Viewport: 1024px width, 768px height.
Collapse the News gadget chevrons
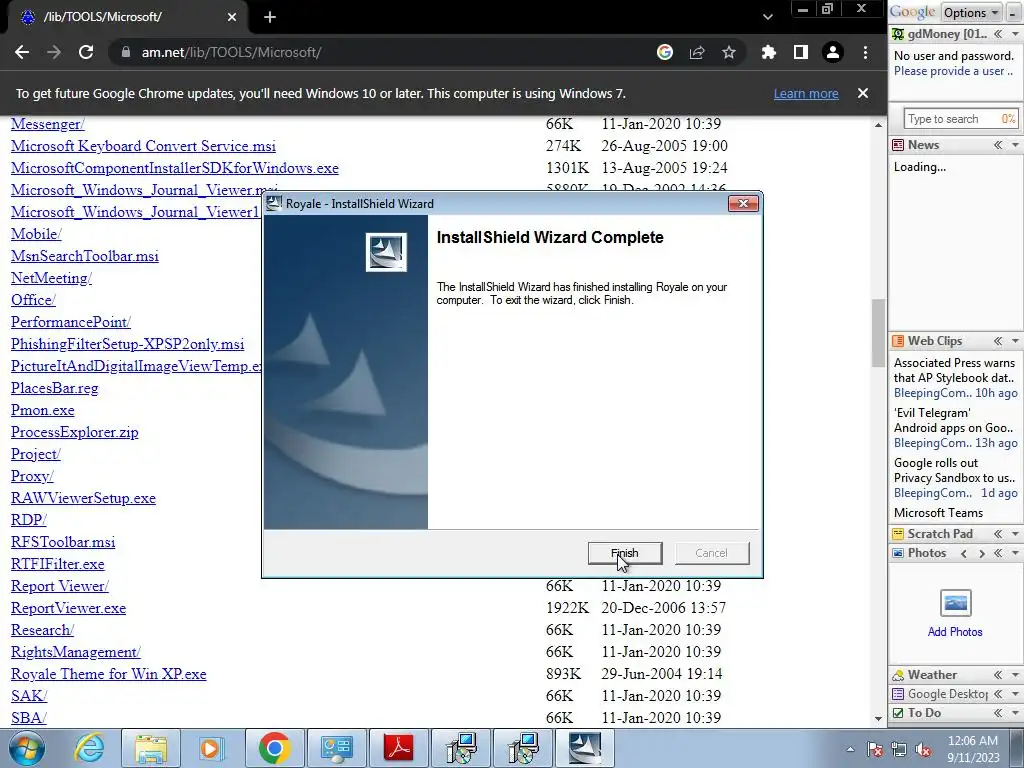(x=998, y=145)
